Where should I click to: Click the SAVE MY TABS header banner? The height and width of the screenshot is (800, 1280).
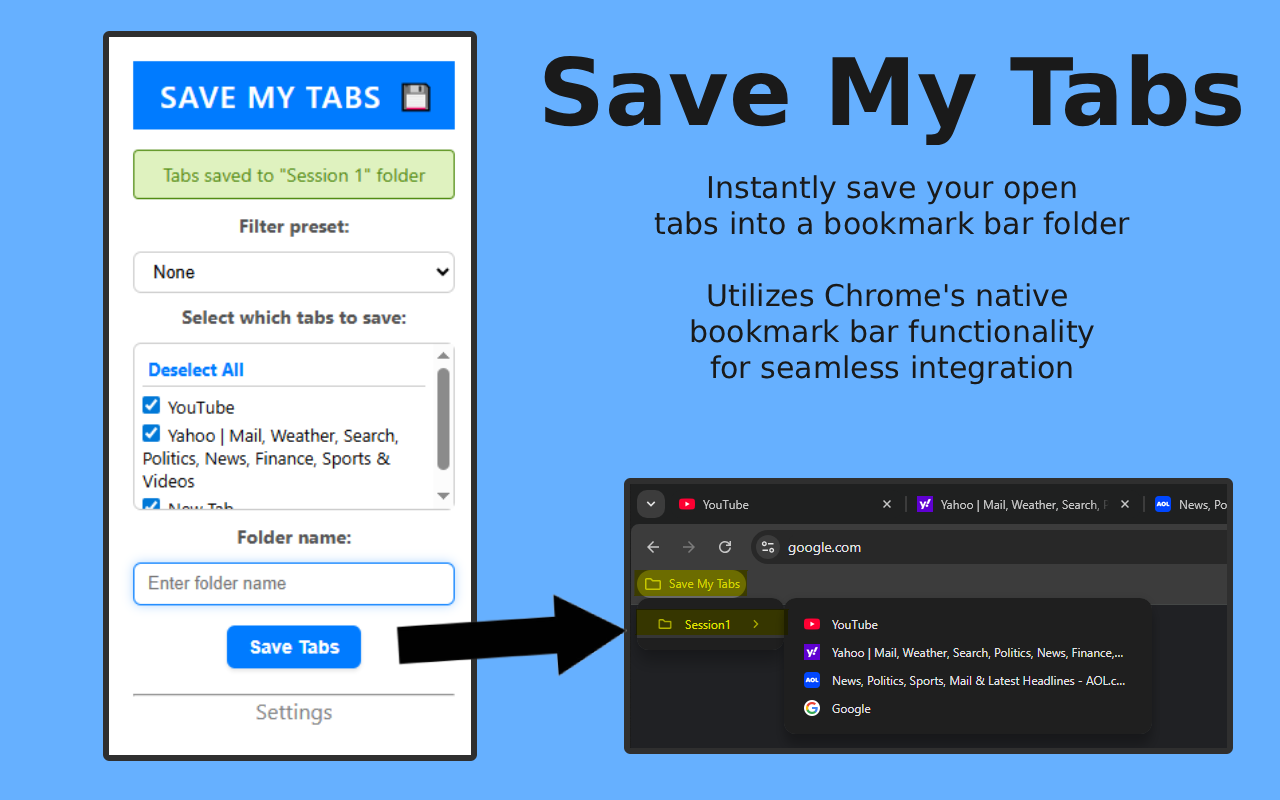(x=294, y=96)
